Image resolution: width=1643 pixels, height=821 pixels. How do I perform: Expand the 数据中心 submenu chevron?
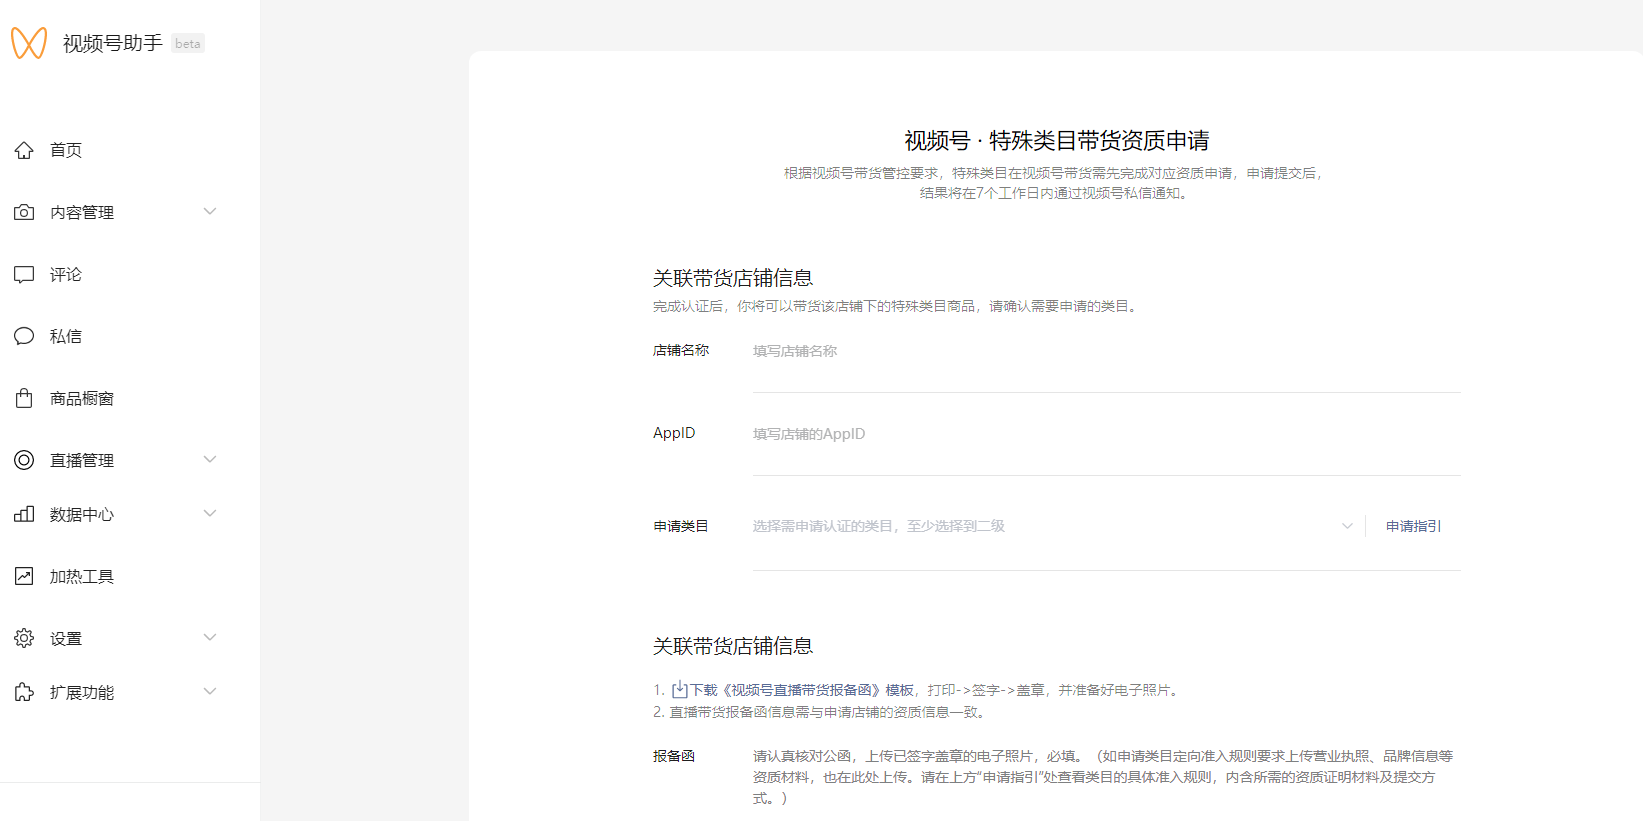click(210, 513)
